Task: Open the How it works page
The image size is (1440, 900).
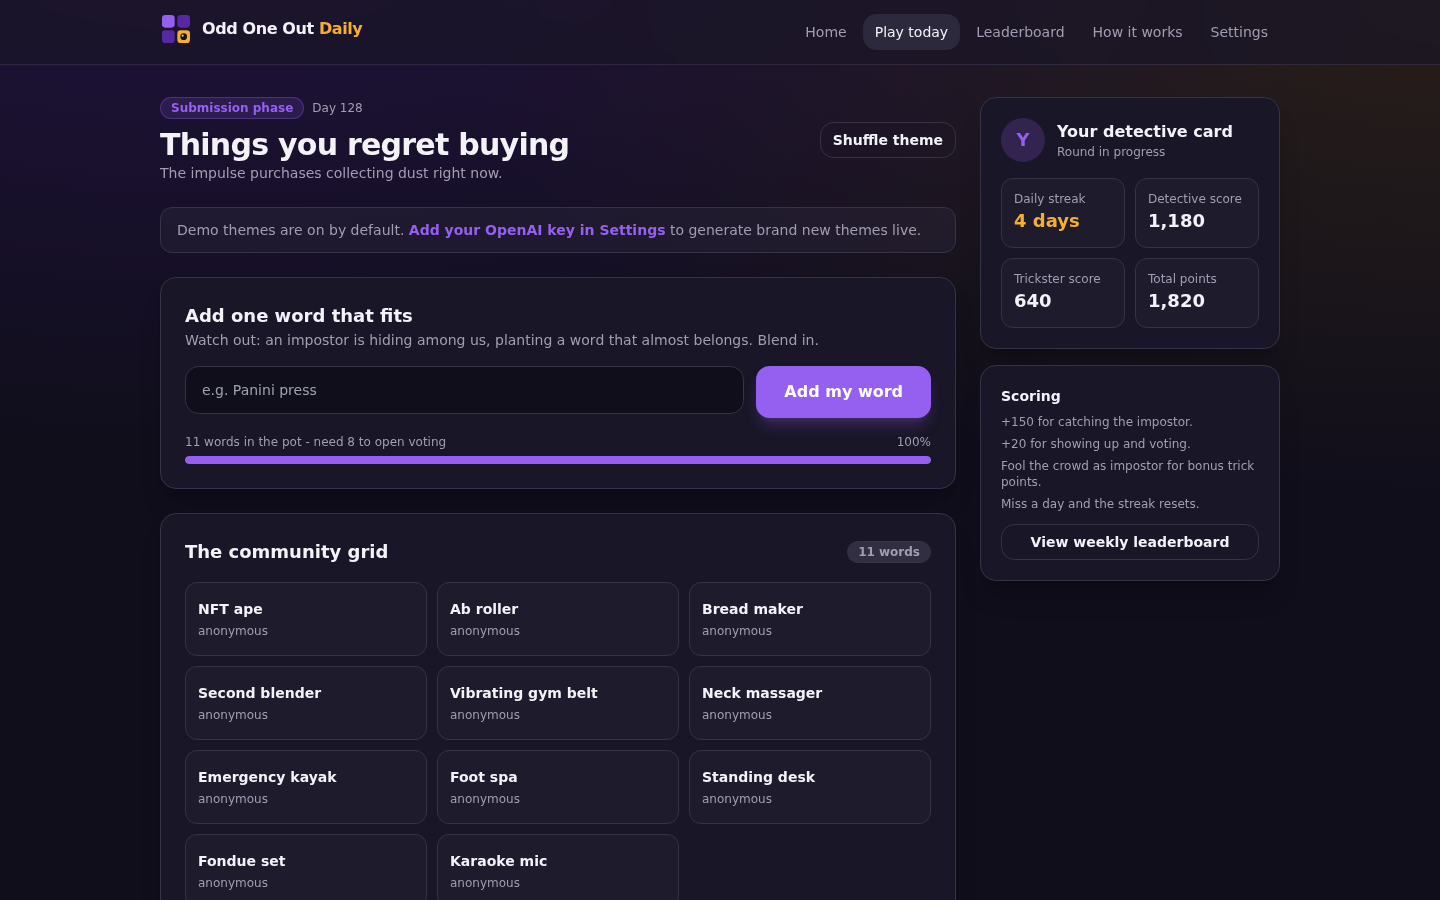Action: point(1137,32)
